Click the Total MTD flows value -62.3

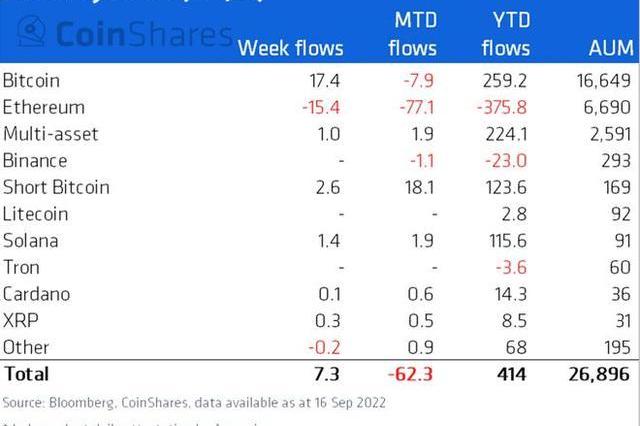(410, 374)
